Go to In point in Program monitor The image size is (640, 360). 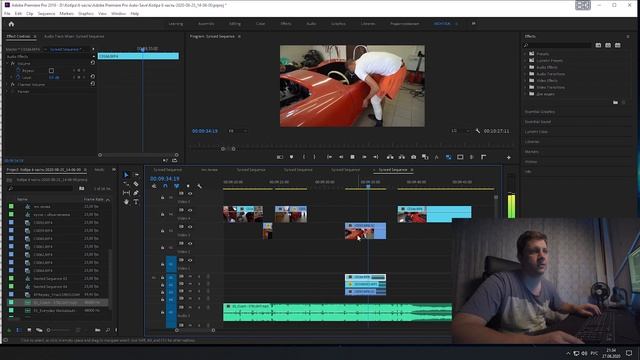click(329, 157)
